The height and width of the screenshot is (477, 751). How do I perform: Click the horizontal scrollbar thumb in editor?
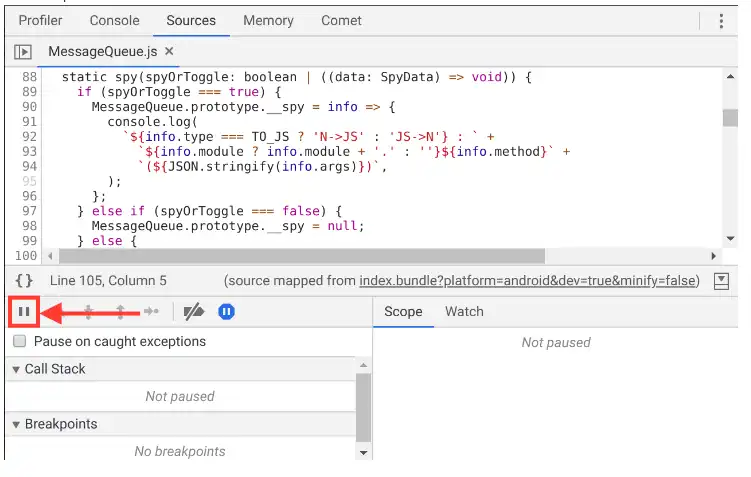point(302,256)
